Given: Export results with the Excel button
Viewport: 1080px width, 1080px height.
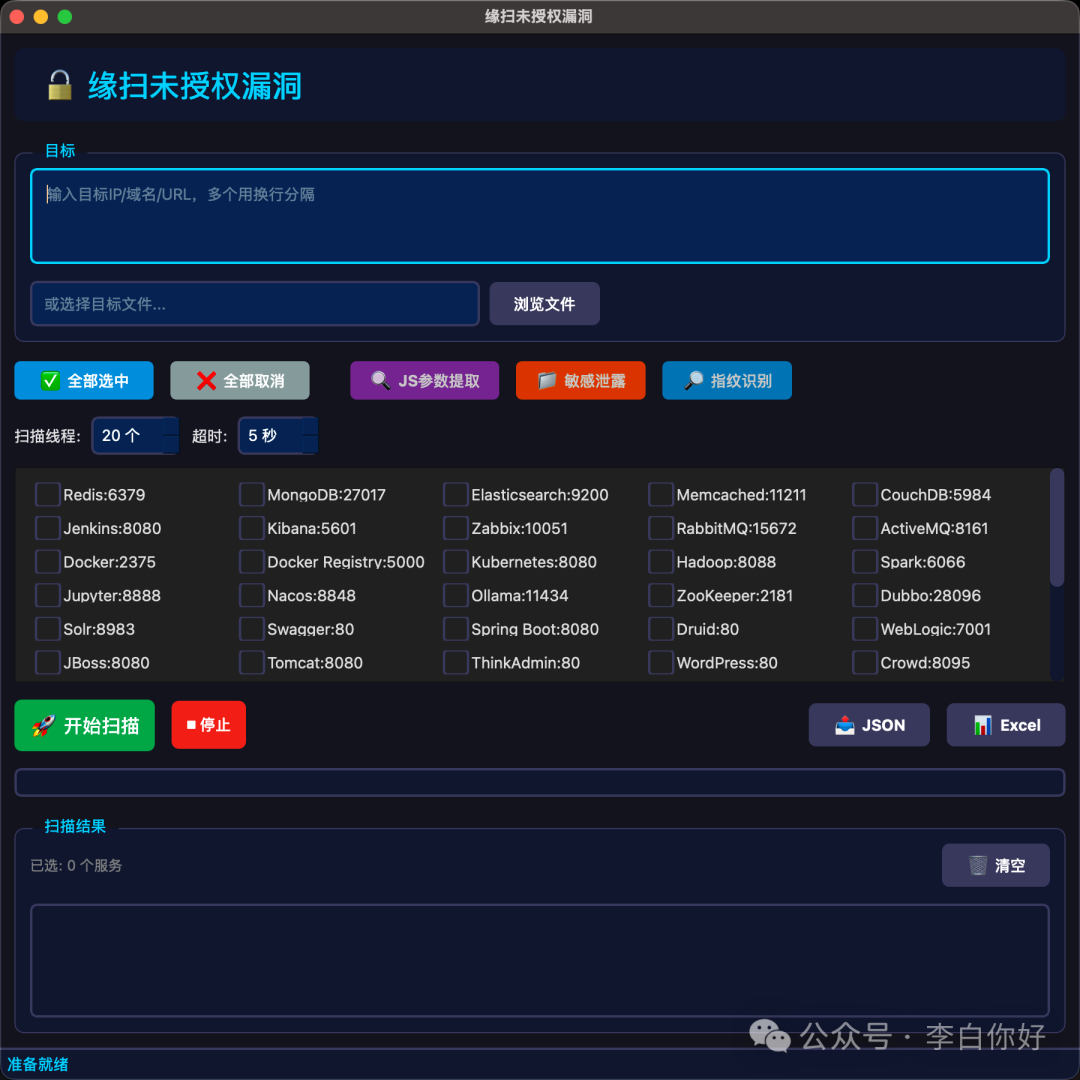Looking at the screenshot, I should pyautogui.click(x=1006, y=725).
